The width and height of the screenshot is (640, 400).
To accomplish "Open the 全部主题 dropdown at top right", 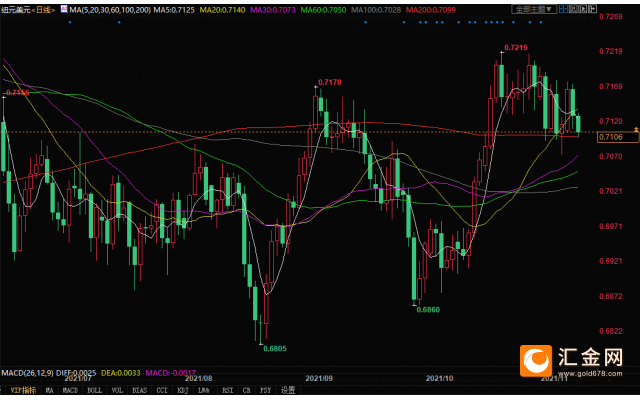I will tap(534, 9).
